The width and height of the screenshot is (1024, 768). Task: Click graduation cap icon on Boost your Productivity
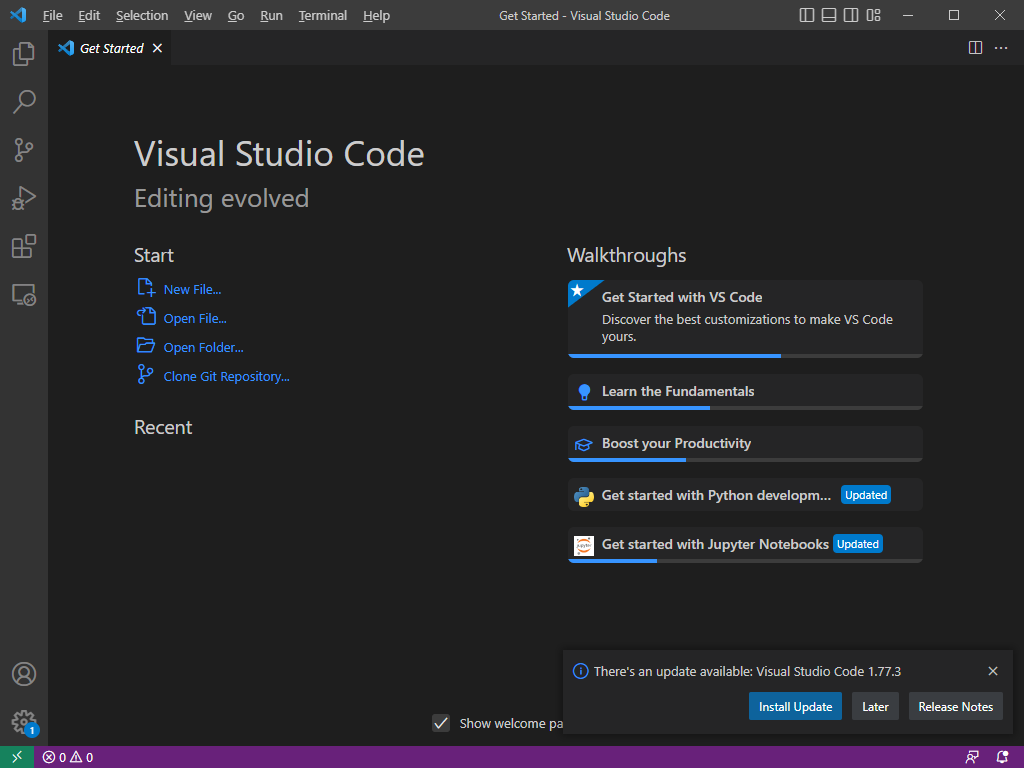(x=583, y=445)
